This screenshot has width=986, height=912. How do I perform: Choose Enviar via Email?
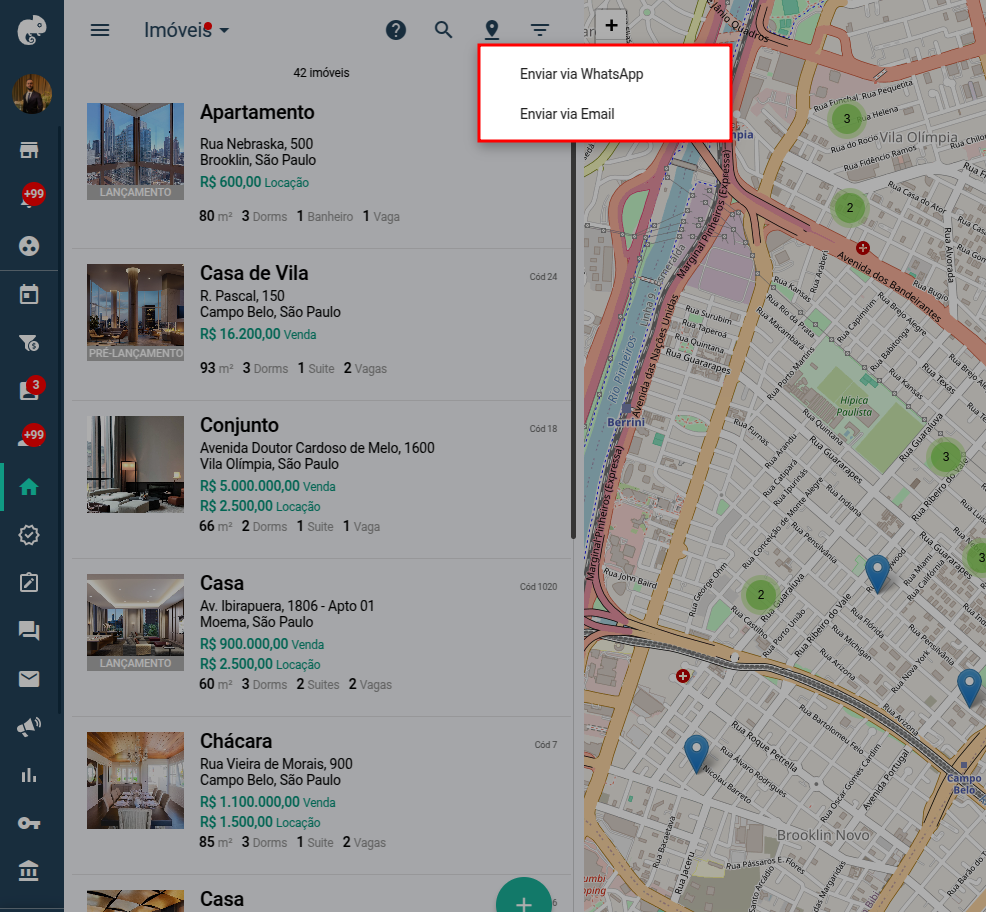pos(567,114)
